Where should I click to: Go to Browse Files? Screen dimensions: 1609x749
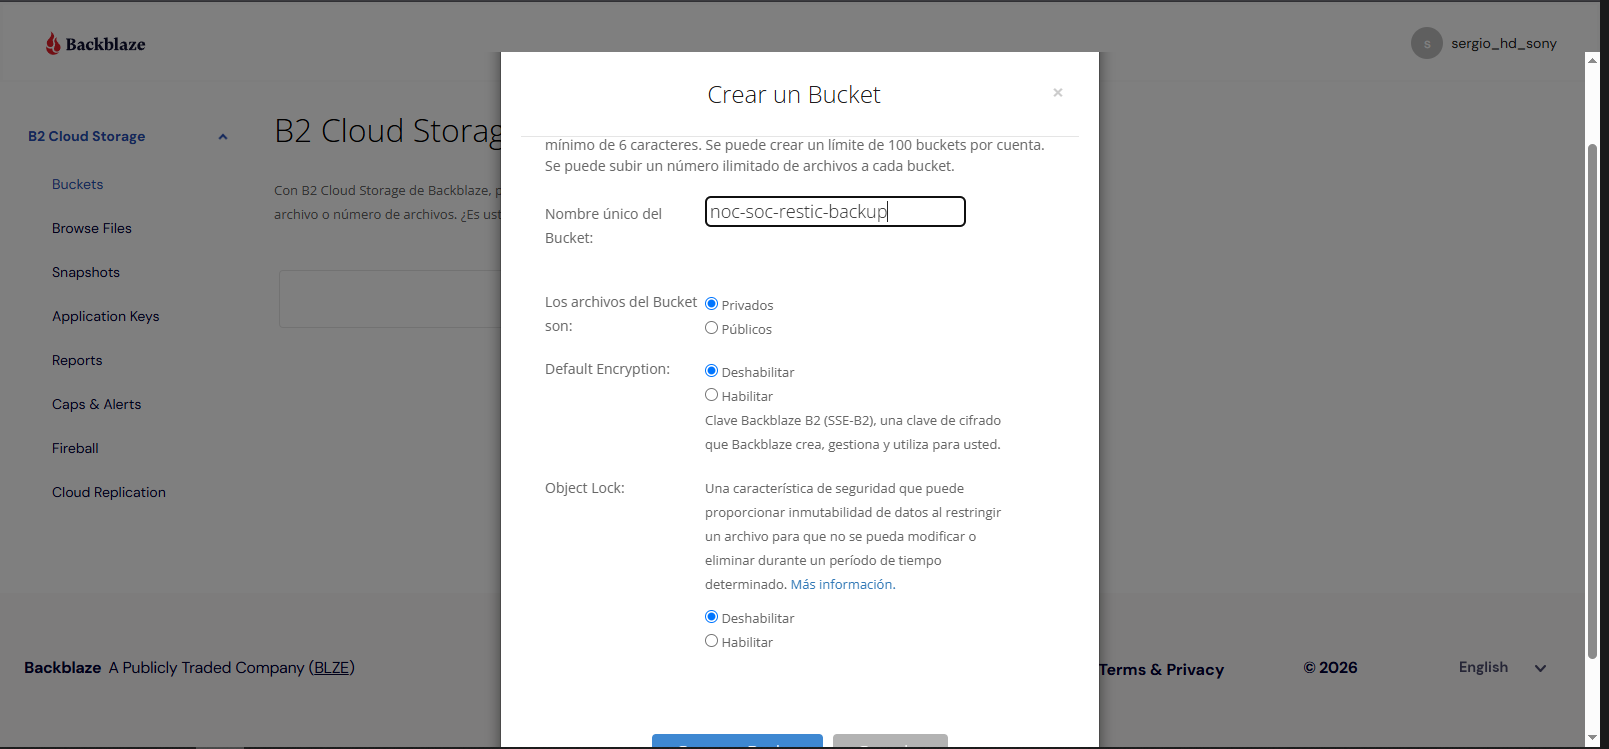pos(92,228)
